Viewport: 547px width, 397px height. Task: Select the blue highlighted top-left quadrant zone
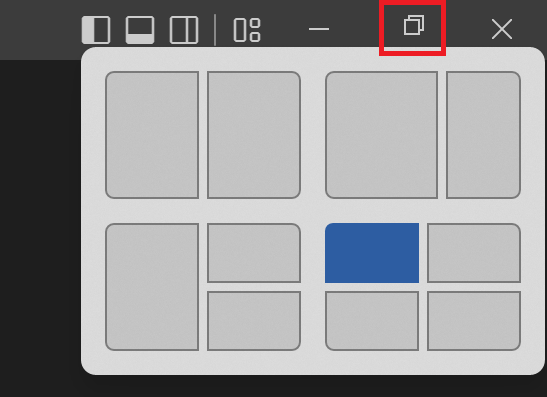point(372,253)
